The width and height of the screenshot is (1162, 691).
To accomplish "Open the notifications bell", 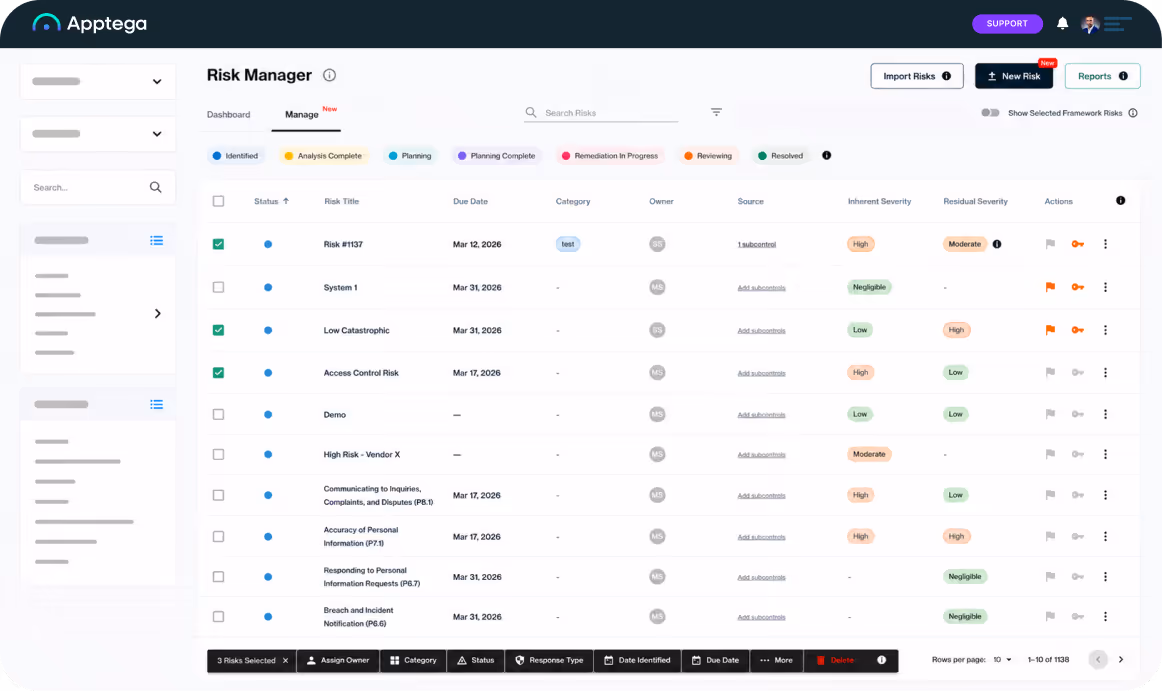I will tap(1062, 23).
